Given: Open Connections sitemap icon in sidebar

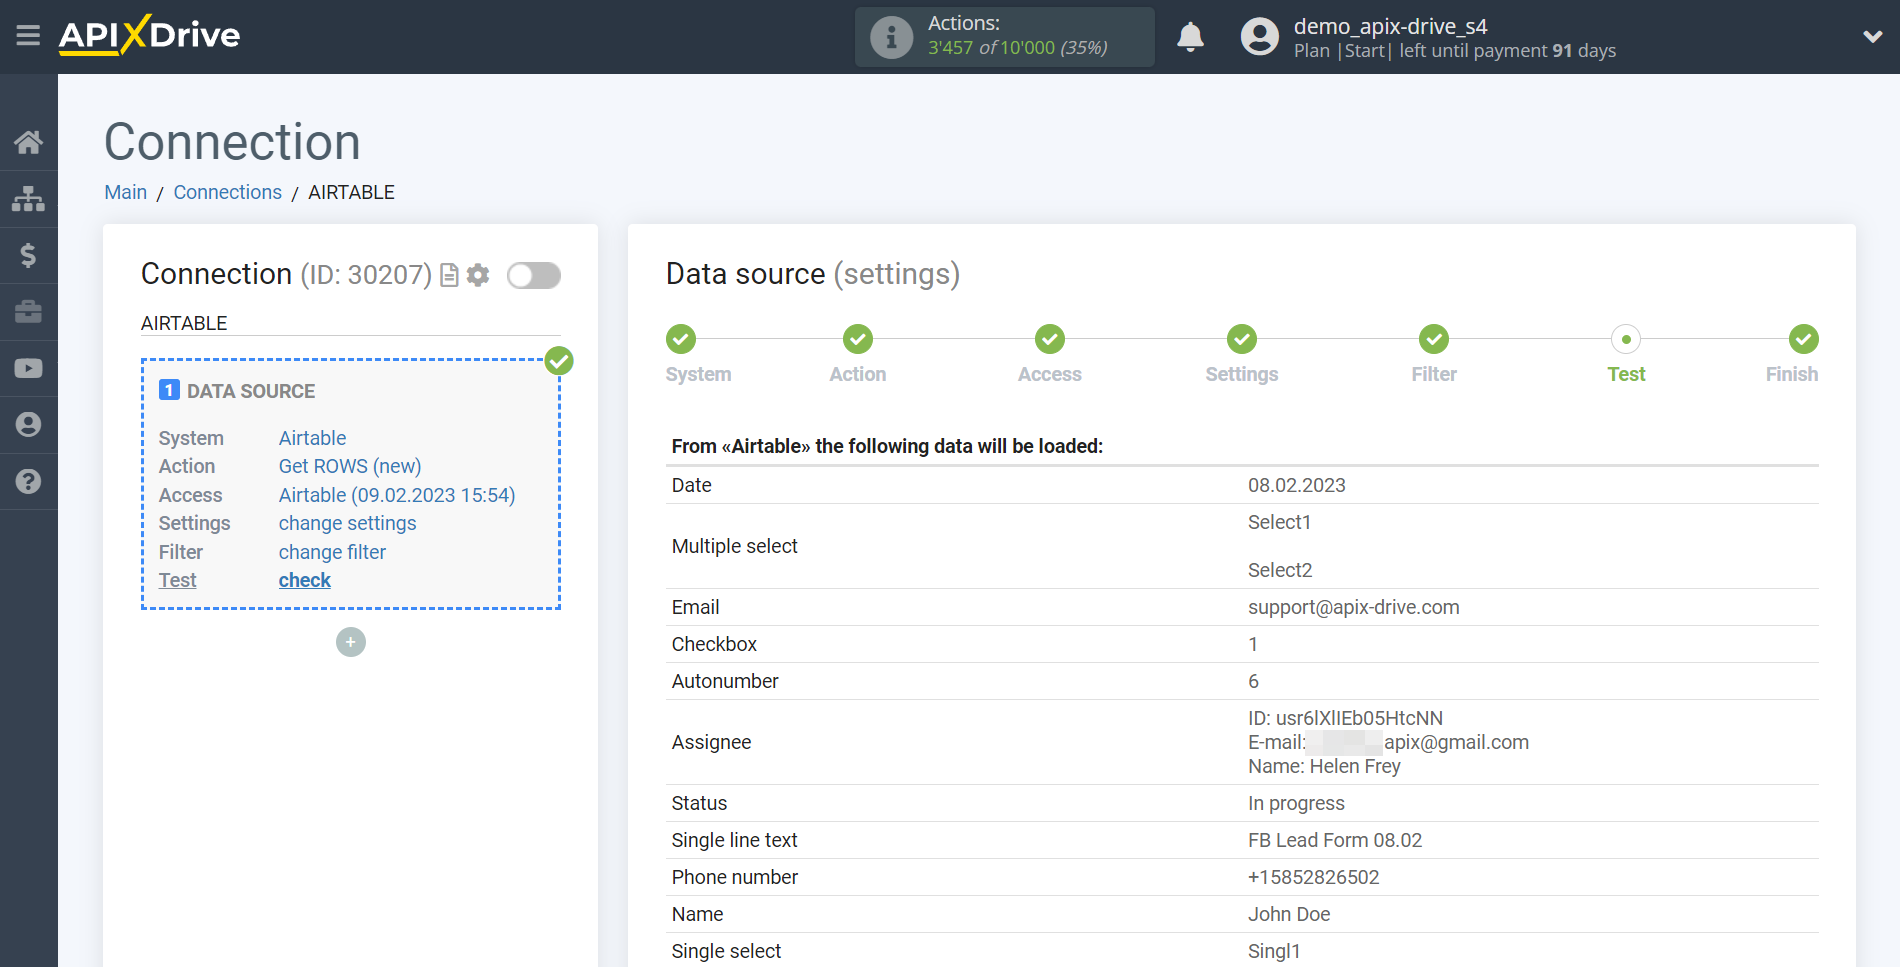Looking at the screenshot, I should pos(28,199).
